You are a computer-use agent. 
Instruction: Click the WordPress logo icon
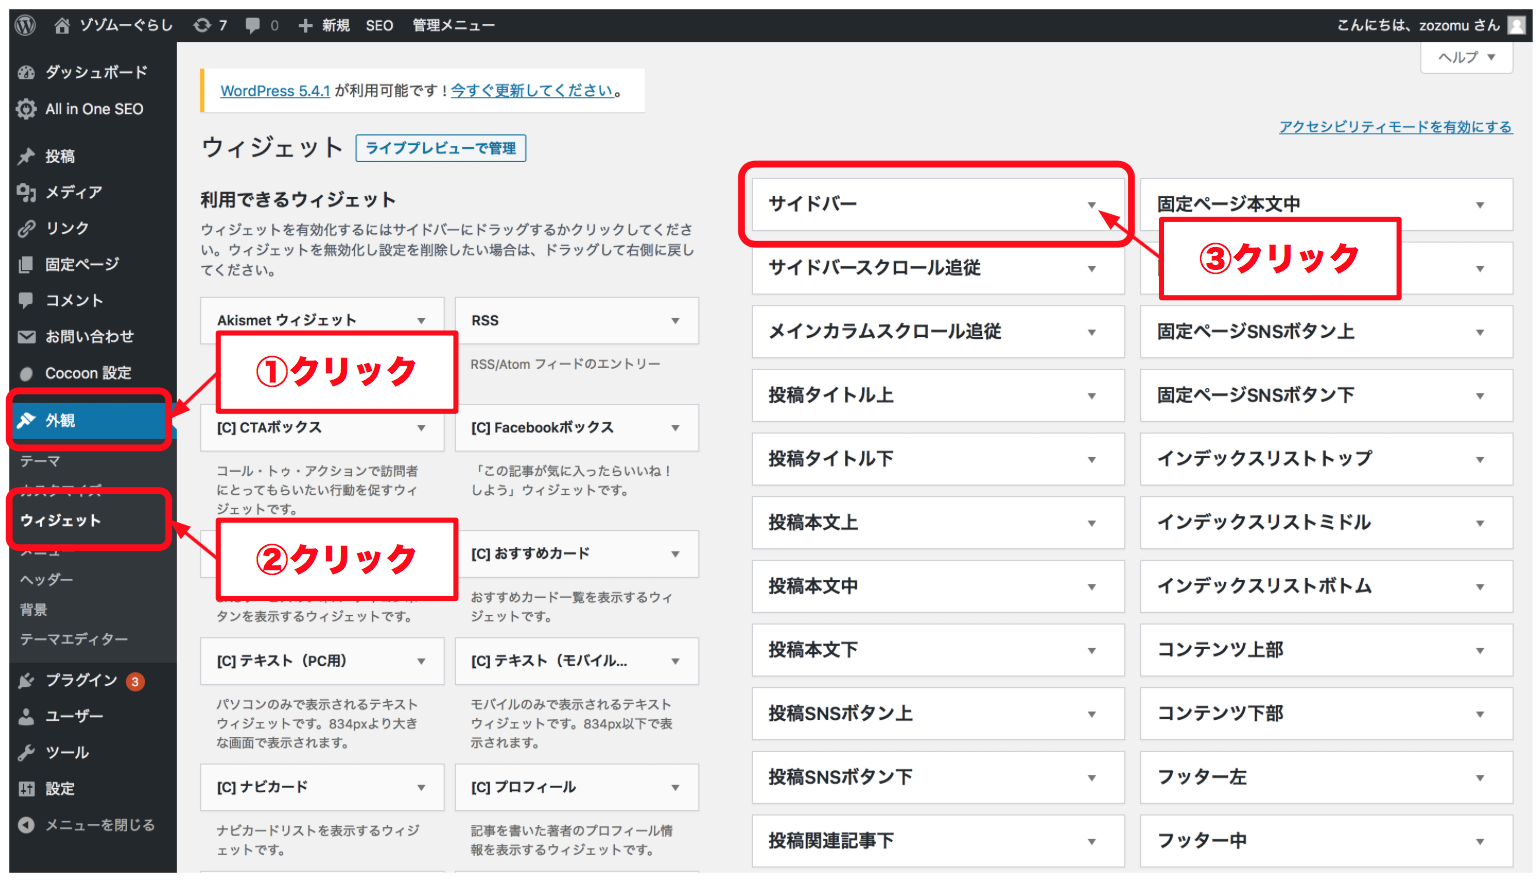click(x=26, y=25)
